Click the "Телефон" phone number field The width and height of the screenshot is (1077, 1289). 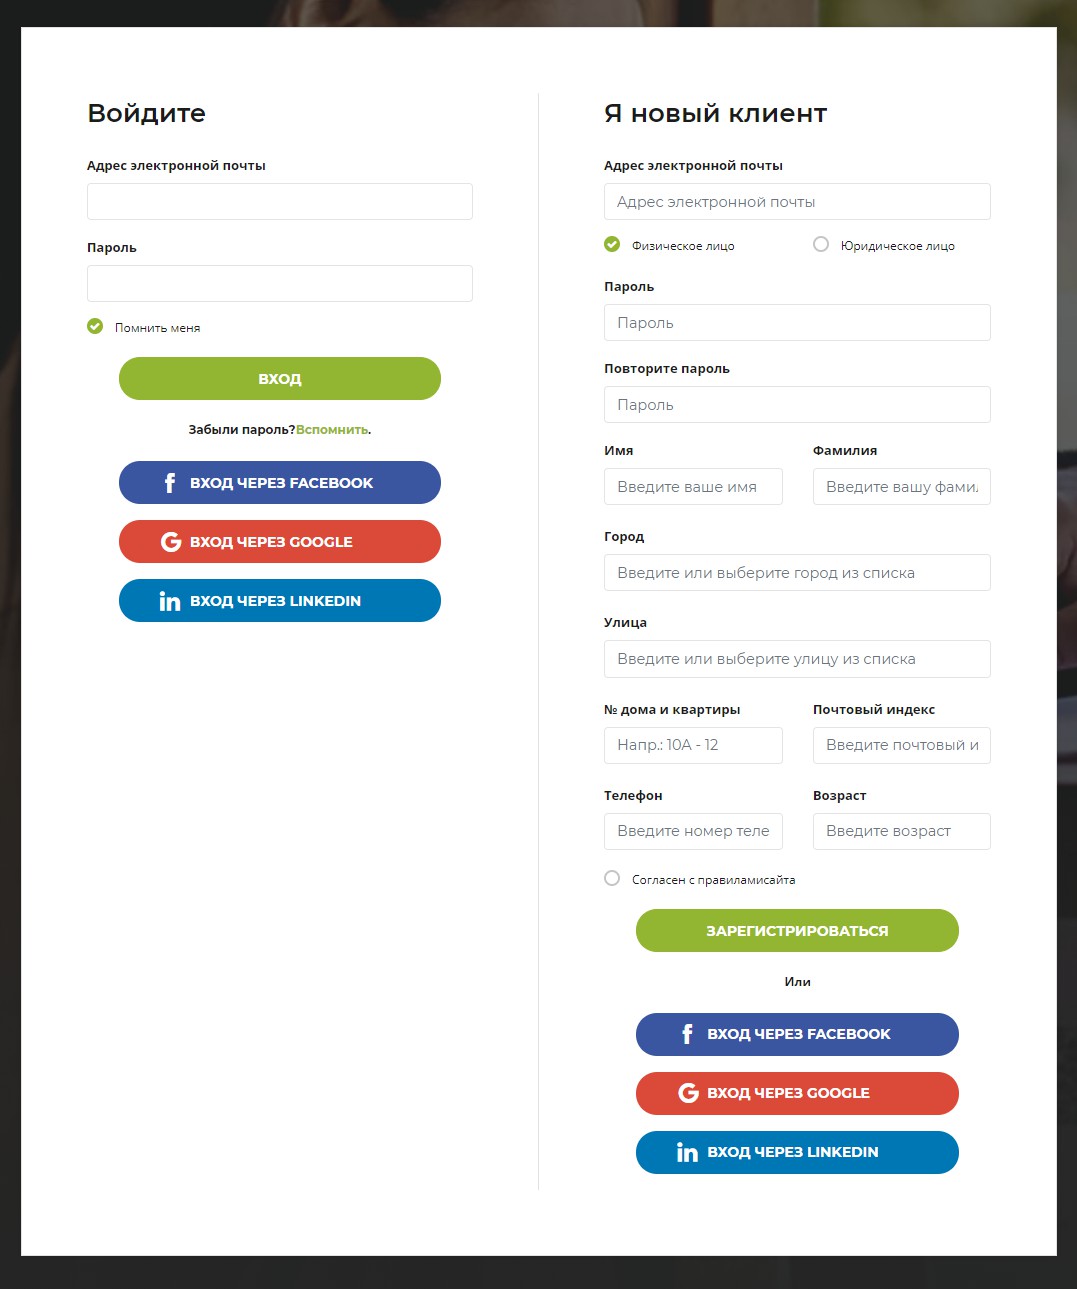pos(693,831)
